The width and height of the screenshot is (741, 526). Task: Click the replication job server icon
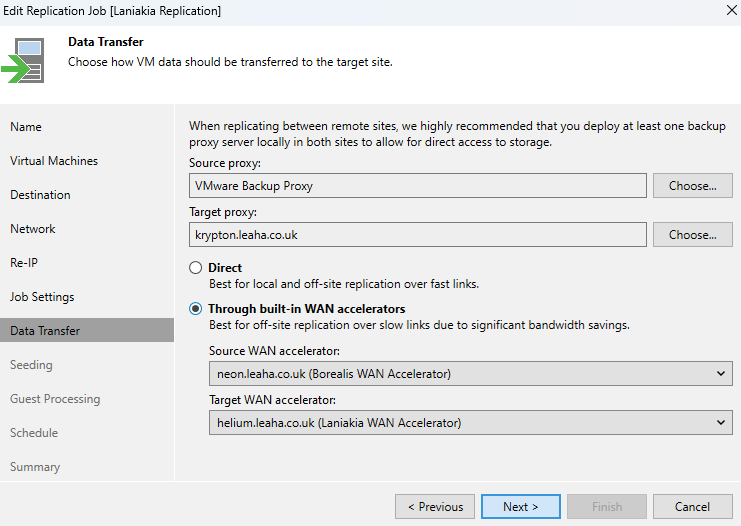coord(24,60)
